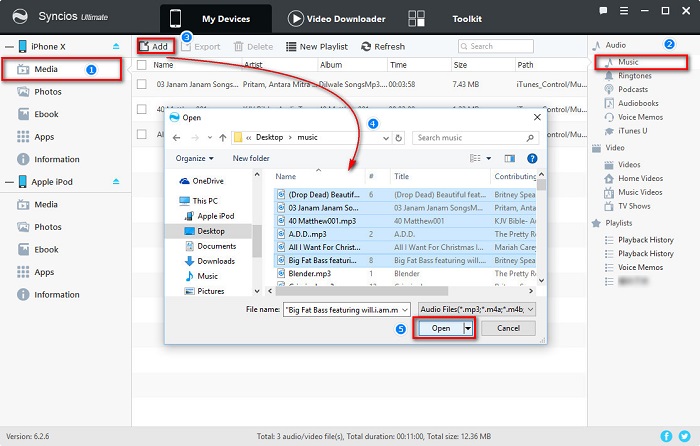Image resolution: width=700 pixels, height=446 pixels.
Task: Open the Audio Files type filter dropdown
Action: click(476, 309)
